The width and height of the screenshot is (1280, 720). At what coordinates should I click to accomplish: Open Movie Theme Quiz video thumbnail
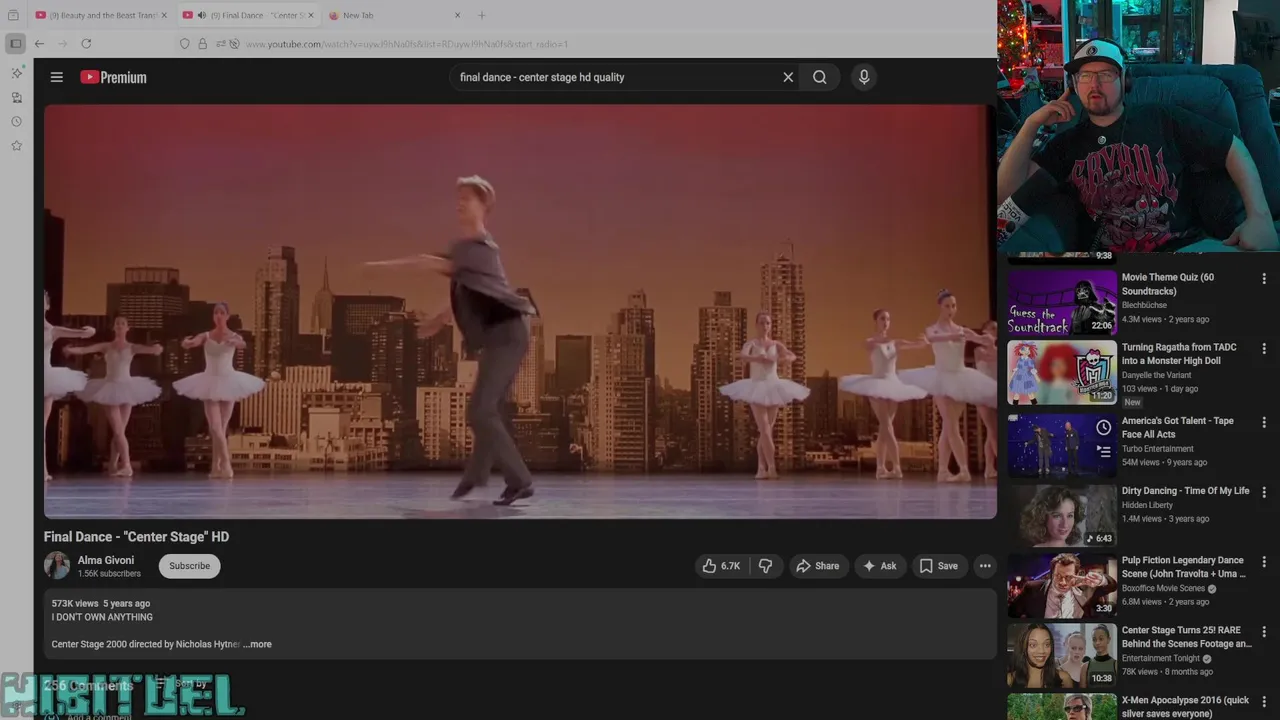(1062, 302)
